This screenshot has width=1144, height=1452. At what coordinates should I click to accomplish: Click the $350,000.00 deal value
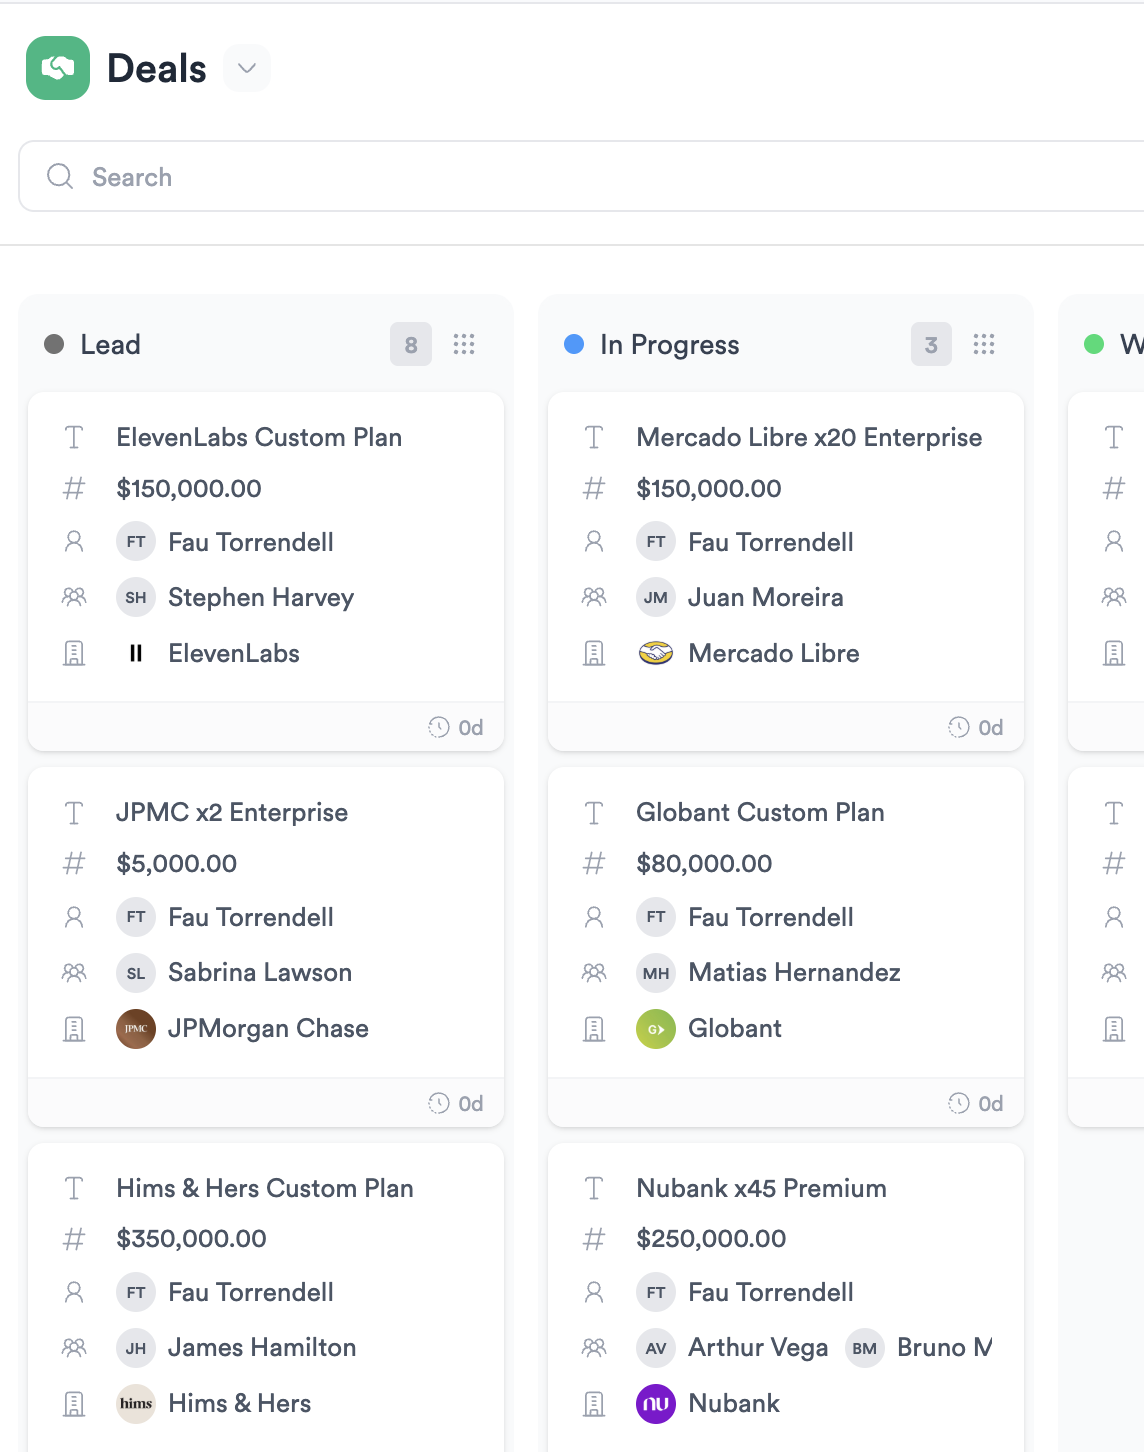tap(191, 1238)
